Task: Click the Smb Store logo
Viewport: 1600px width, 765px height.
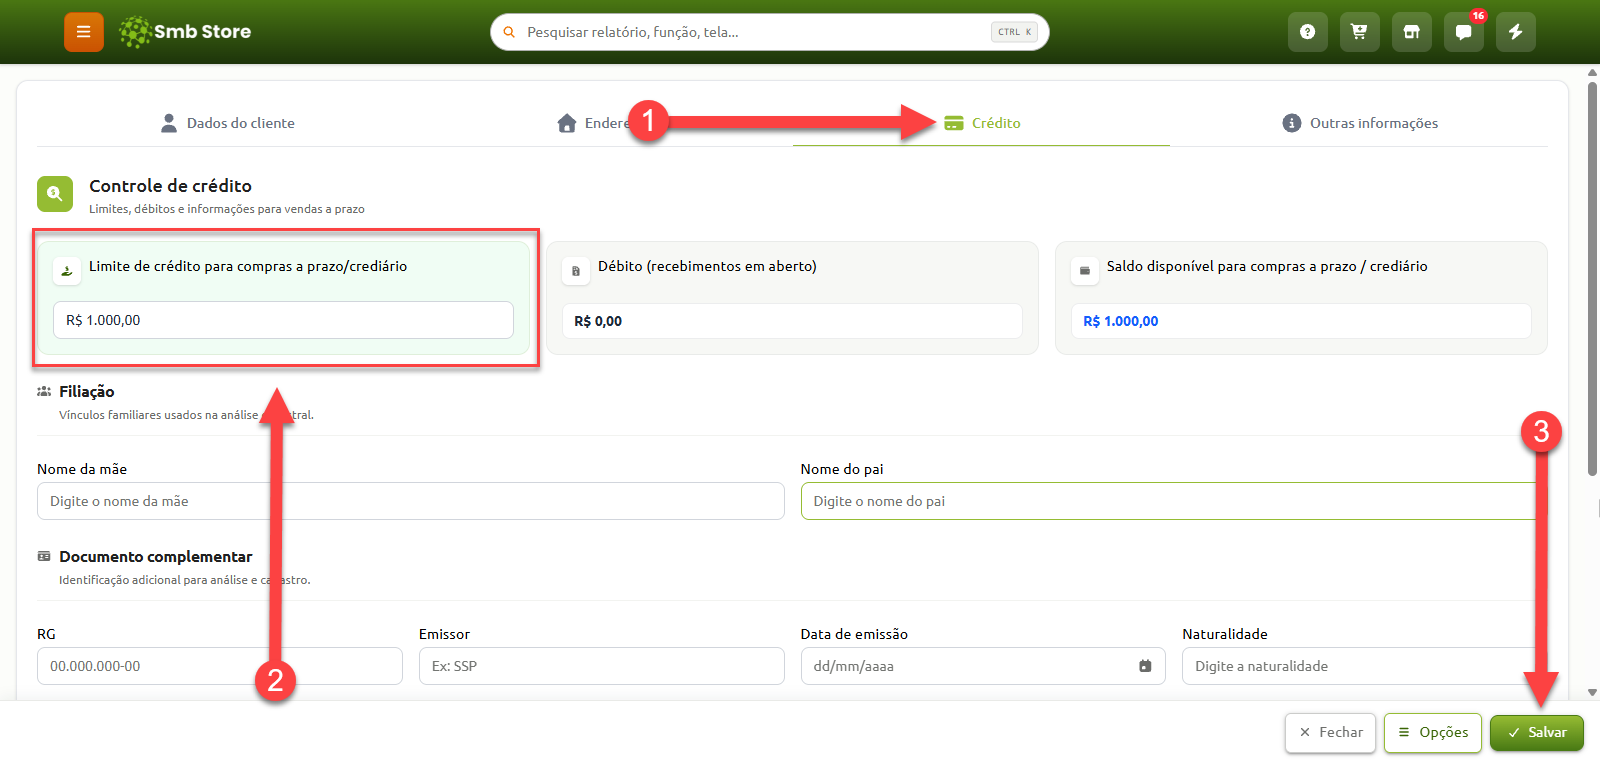Action: pos(185,32)
